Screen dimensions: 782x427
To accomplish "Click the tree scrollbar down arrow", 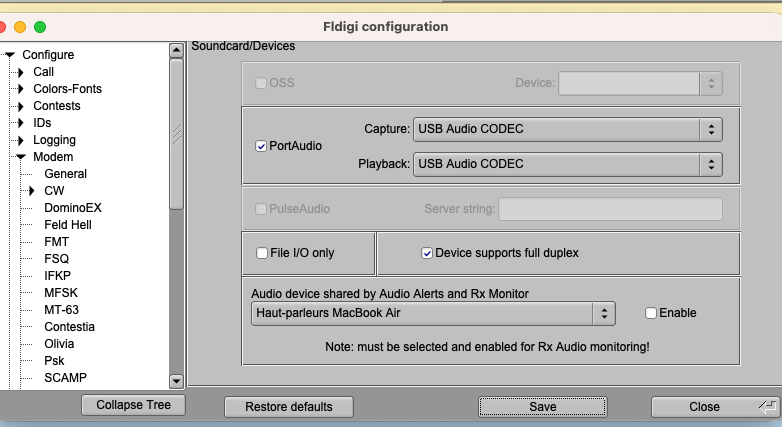I will (x=176, y=381).
